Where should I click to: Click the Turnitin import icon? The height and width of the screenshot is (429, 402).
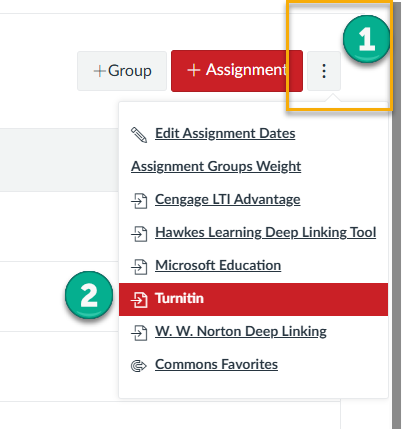(x=139, y=299)
